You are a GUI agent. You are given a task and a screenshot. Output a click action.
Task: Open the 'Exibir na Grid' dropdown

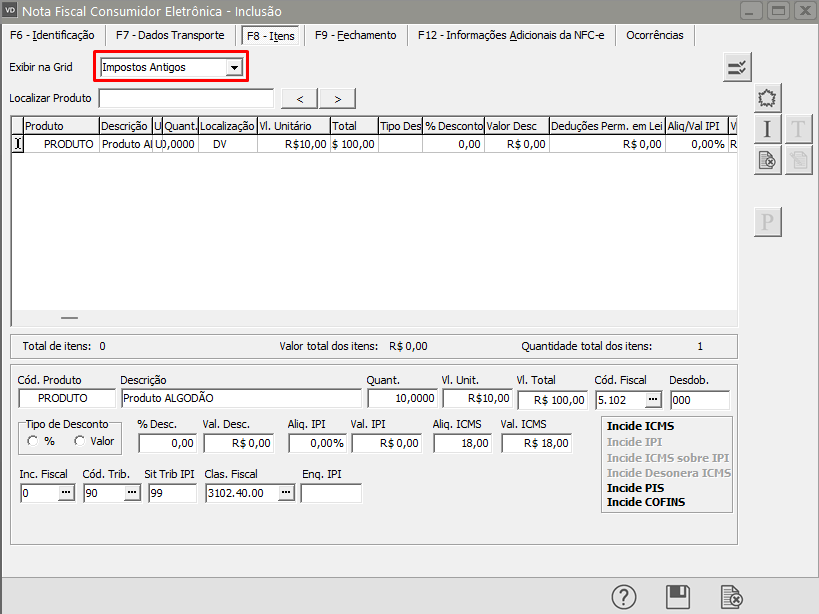[234, 68]
